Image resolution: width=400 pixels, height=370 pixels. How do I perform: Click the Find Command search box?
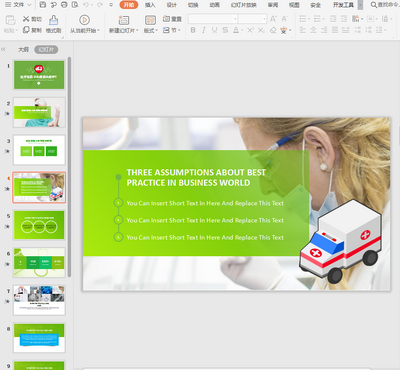coord(385,5)
